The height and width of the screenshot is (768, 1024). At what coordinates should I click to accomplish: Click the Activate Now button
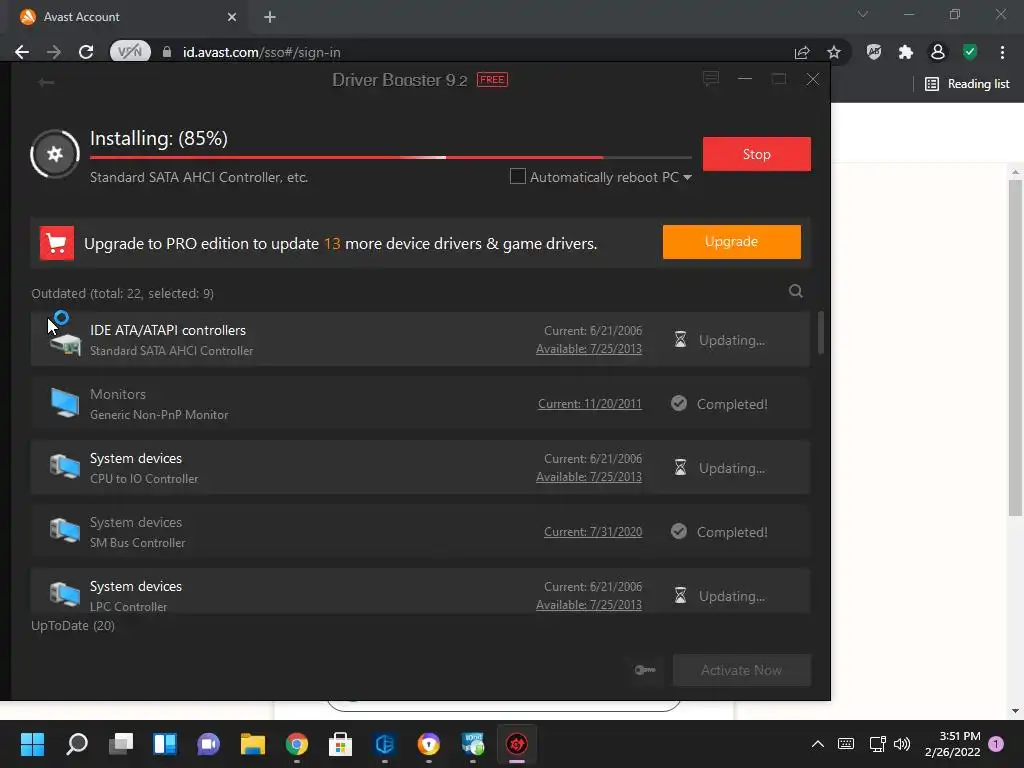point(742,670)
